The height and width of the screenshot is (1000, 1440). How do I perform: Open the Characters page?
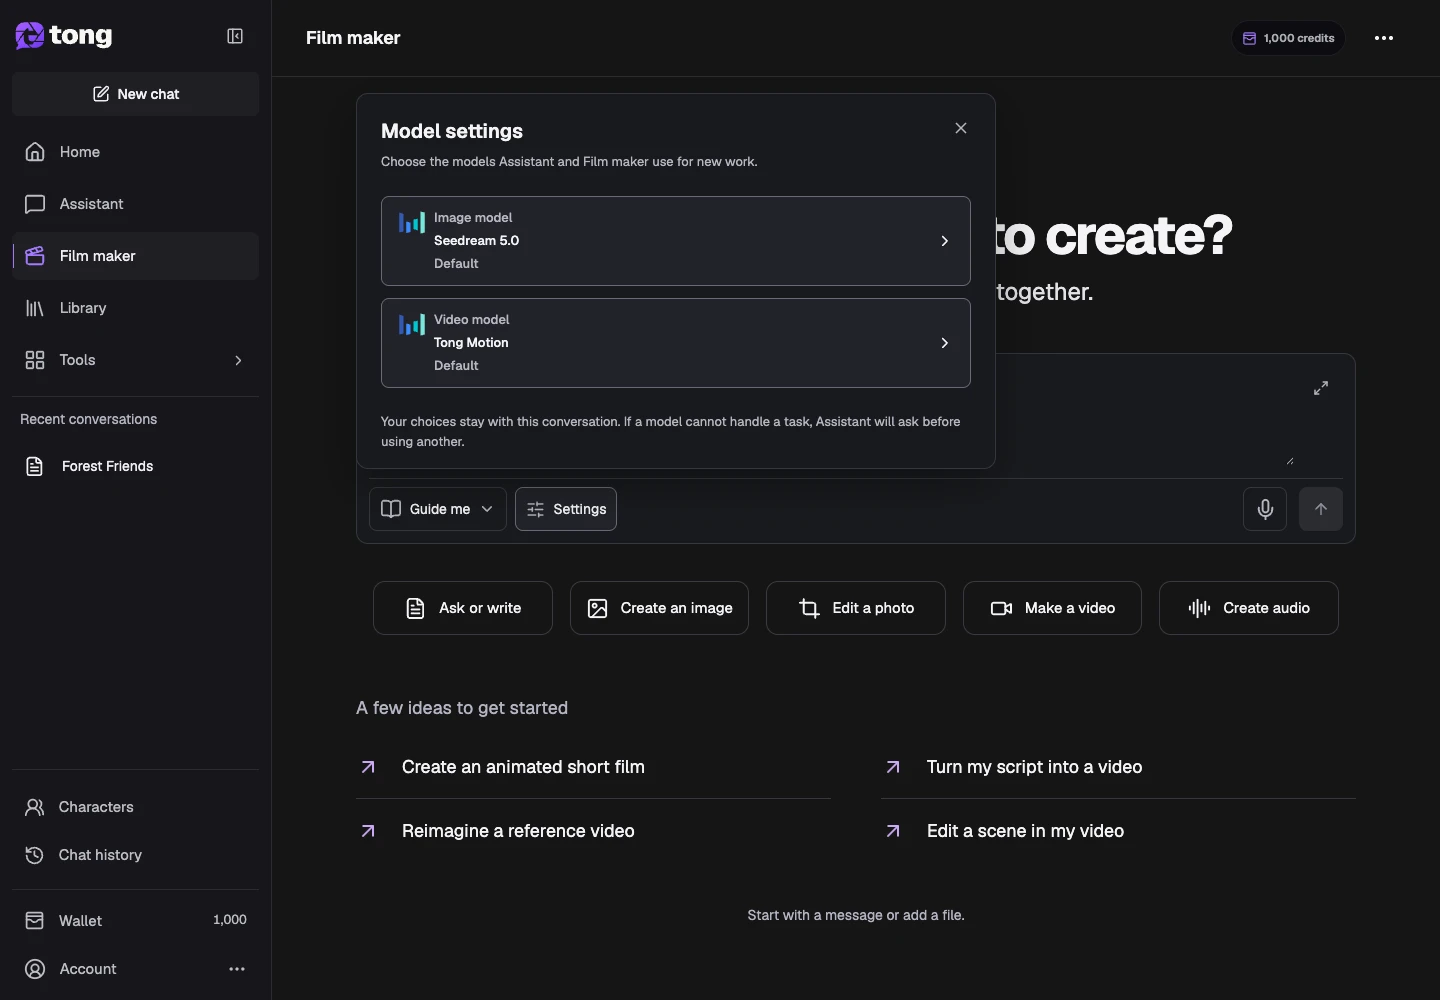point(136,807)
